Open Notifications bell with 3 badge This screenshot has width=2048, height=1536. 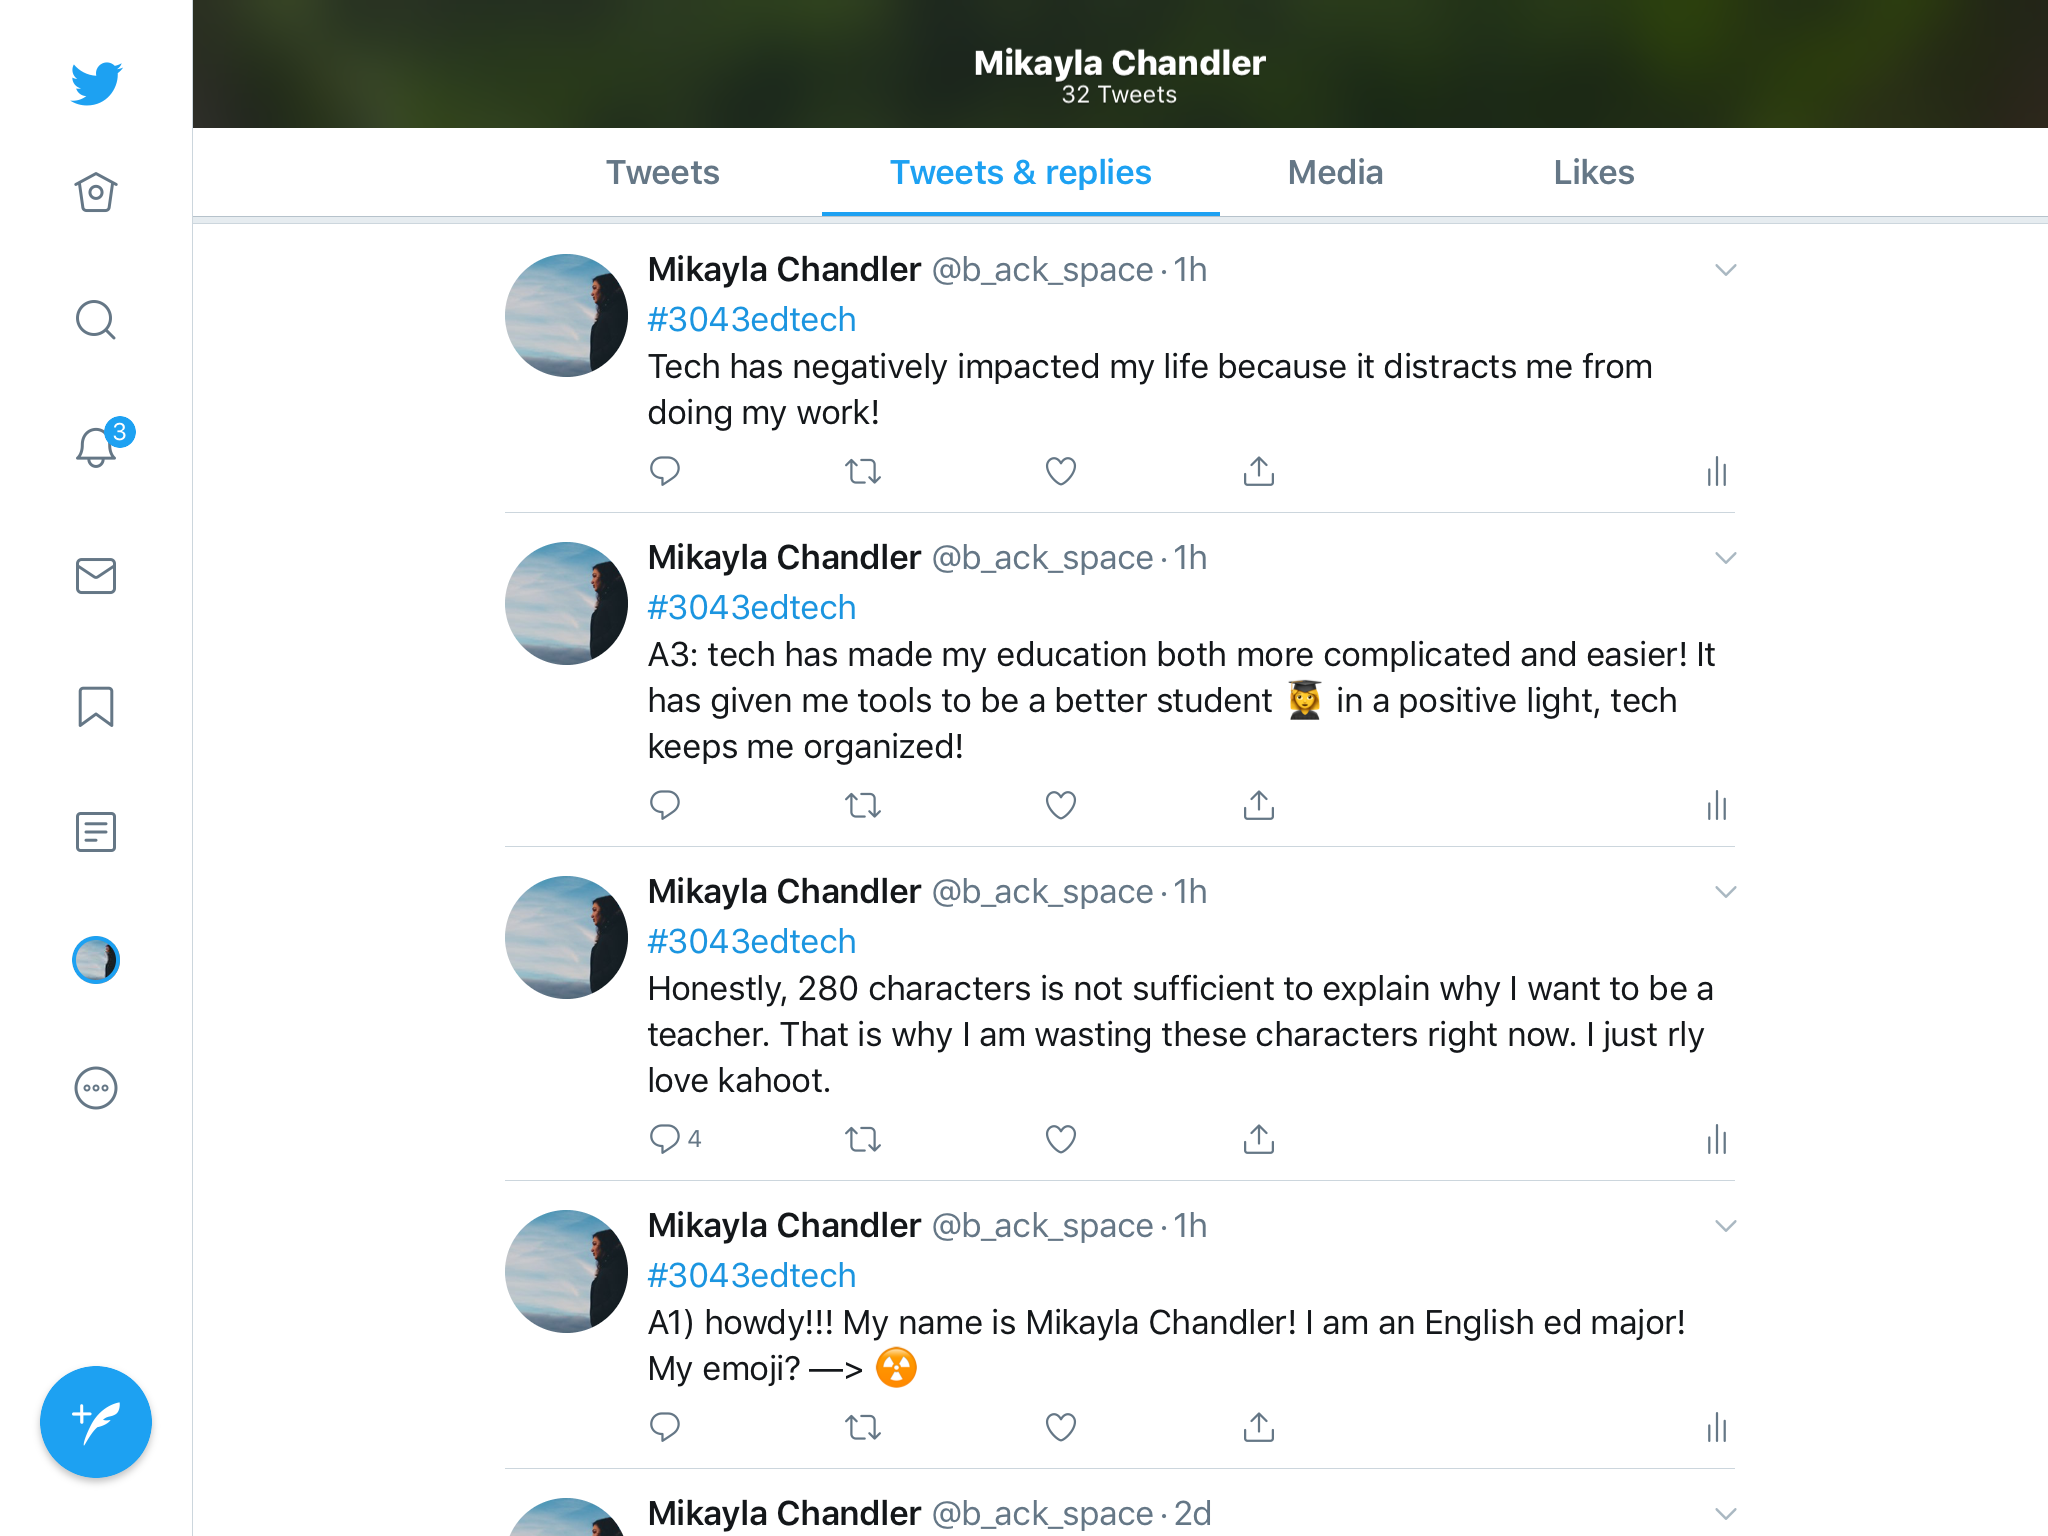pyautogui.click(x=97, y=447)
